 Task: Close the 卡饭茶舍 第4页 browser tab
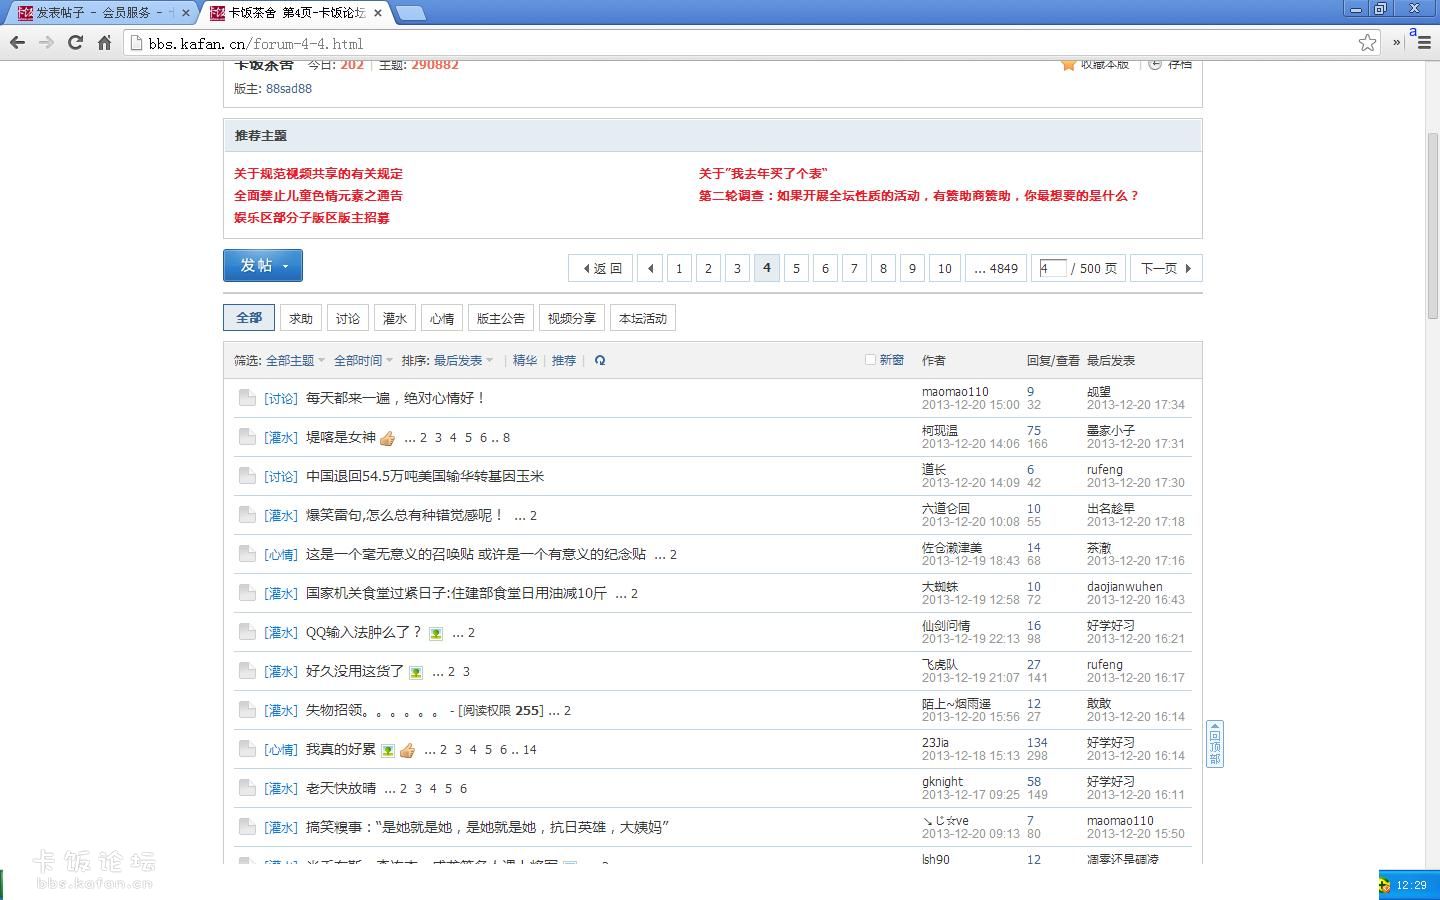pos(379,13)
